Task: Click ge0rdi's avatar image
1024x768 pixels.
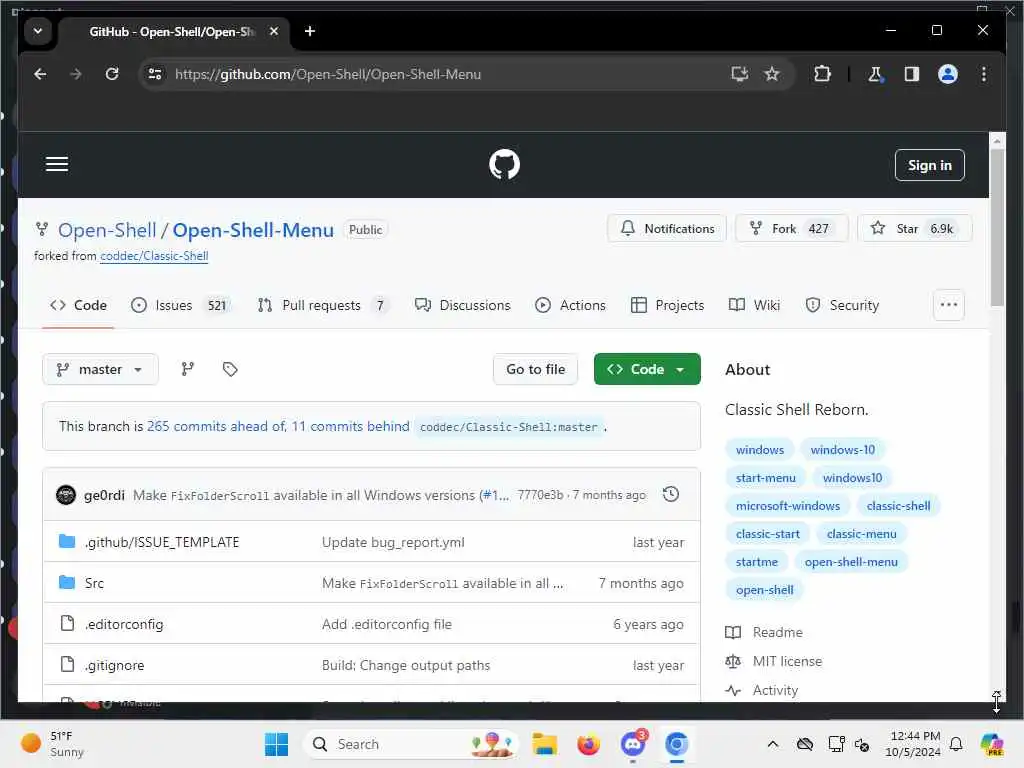Action: point(66,495)
